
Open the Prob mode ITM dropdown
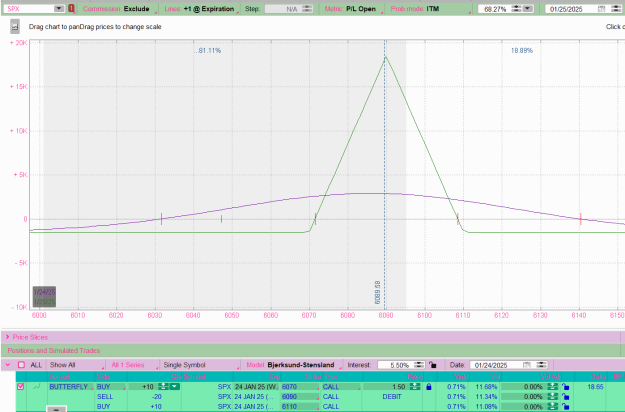click(x=428, y=9)
